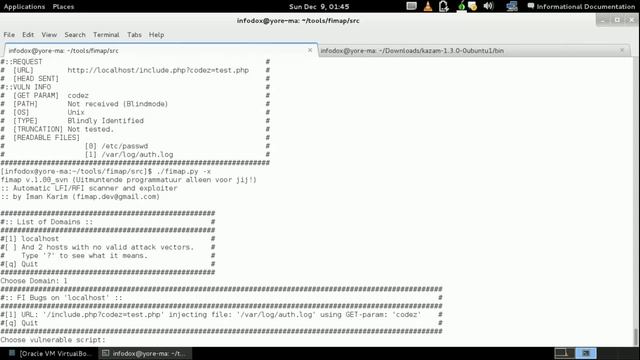Click the '#[q] Quit' line under List of Domains

[19, 264]
